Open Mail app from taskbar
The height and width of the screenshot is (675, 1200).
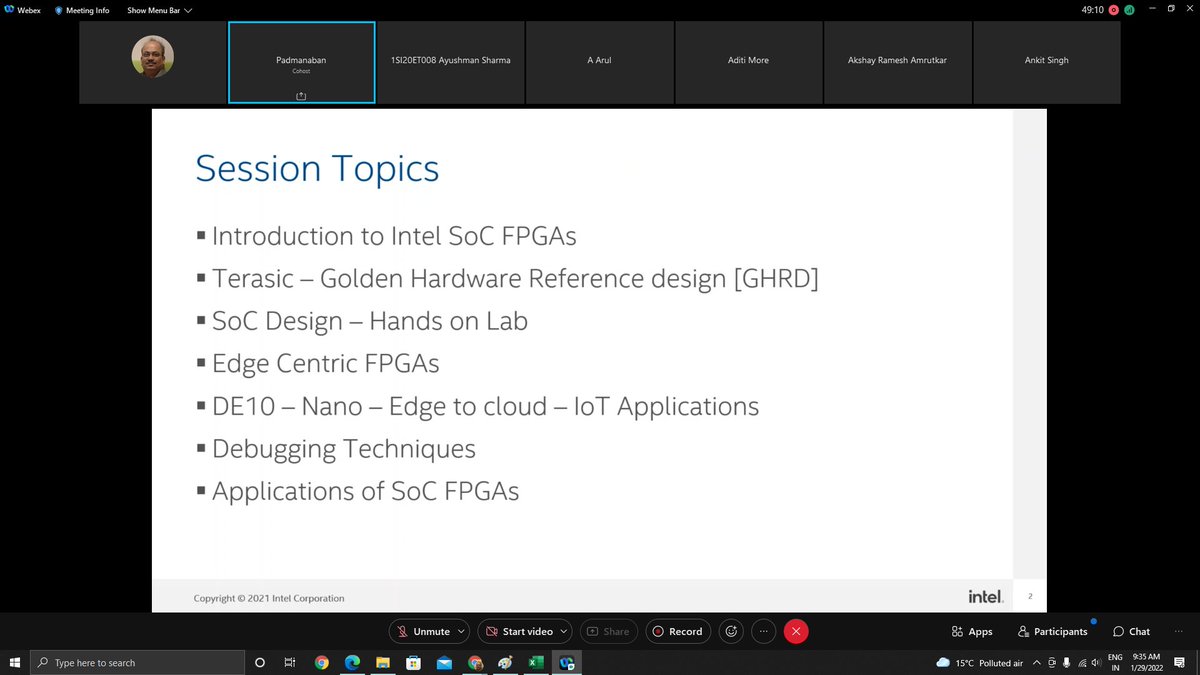point(444,662)
